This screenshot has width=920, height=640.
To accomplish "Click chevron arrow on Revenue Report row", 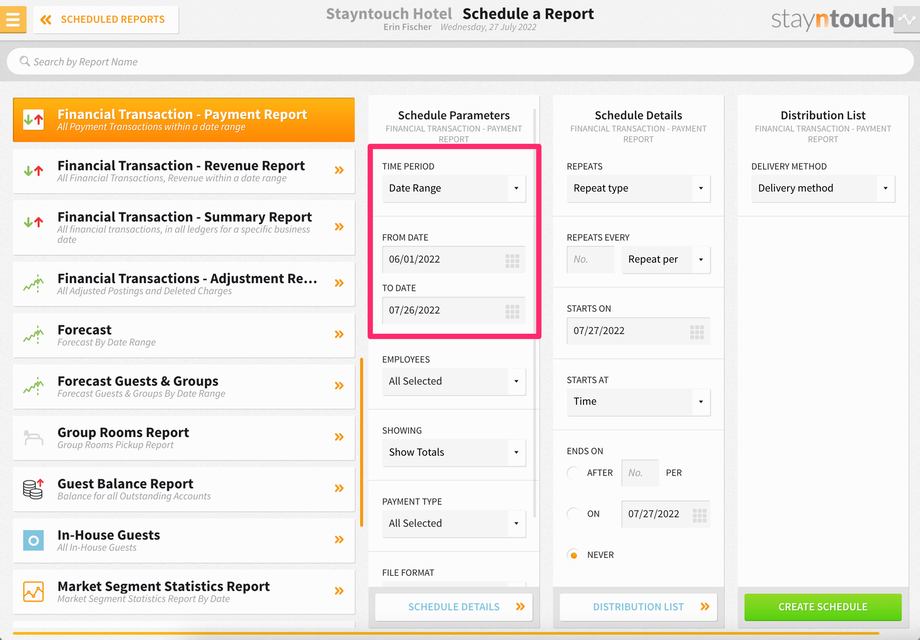I will [x=339, y=170].
